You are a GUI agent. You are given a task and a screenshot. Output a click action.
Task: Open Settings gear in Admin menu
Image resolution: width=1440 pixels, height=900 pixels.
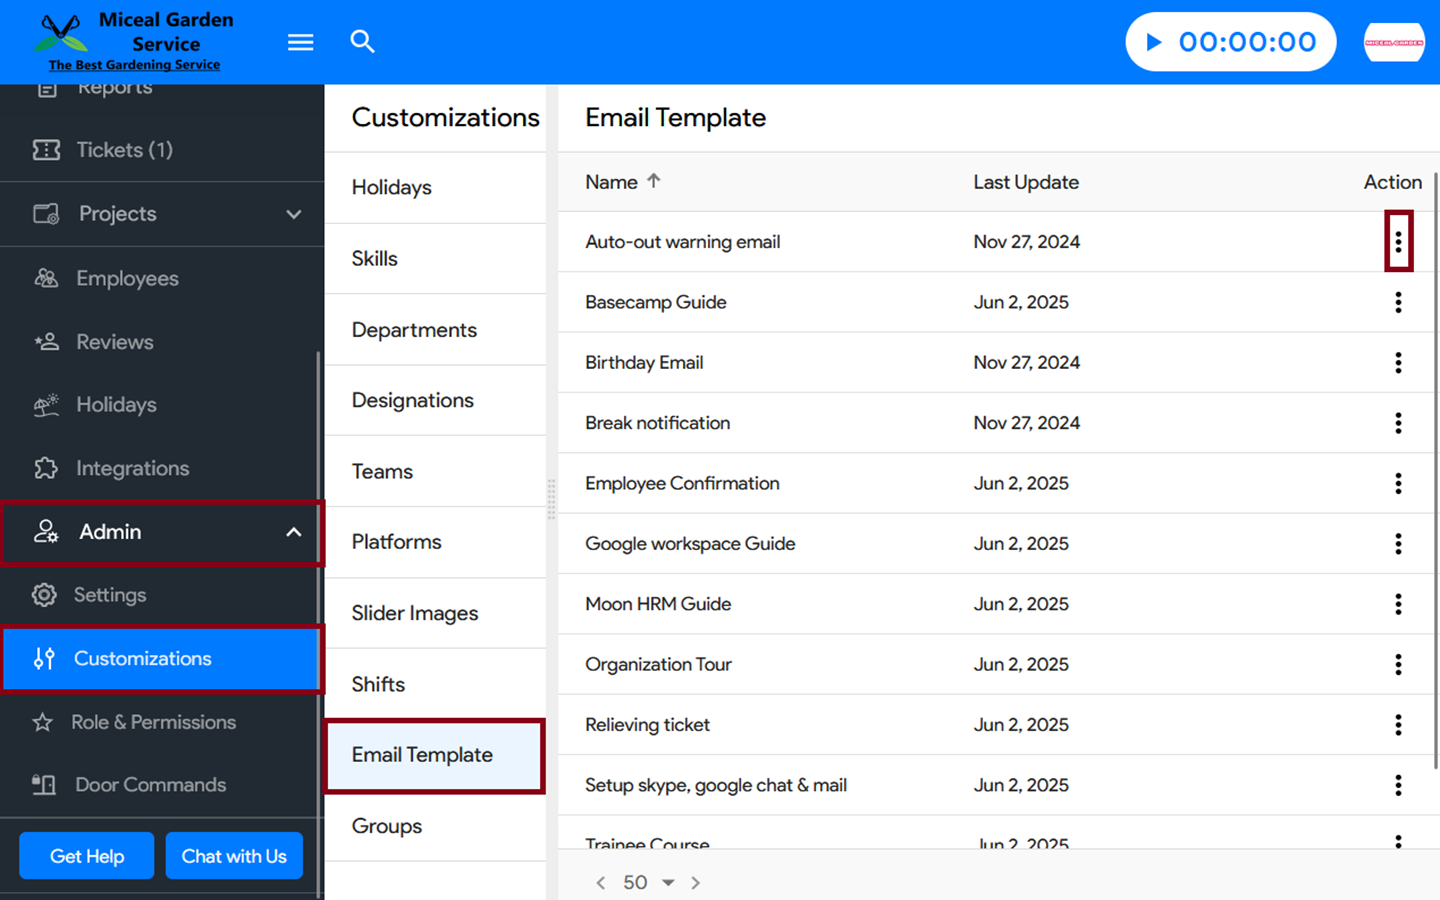coord(109,595)
